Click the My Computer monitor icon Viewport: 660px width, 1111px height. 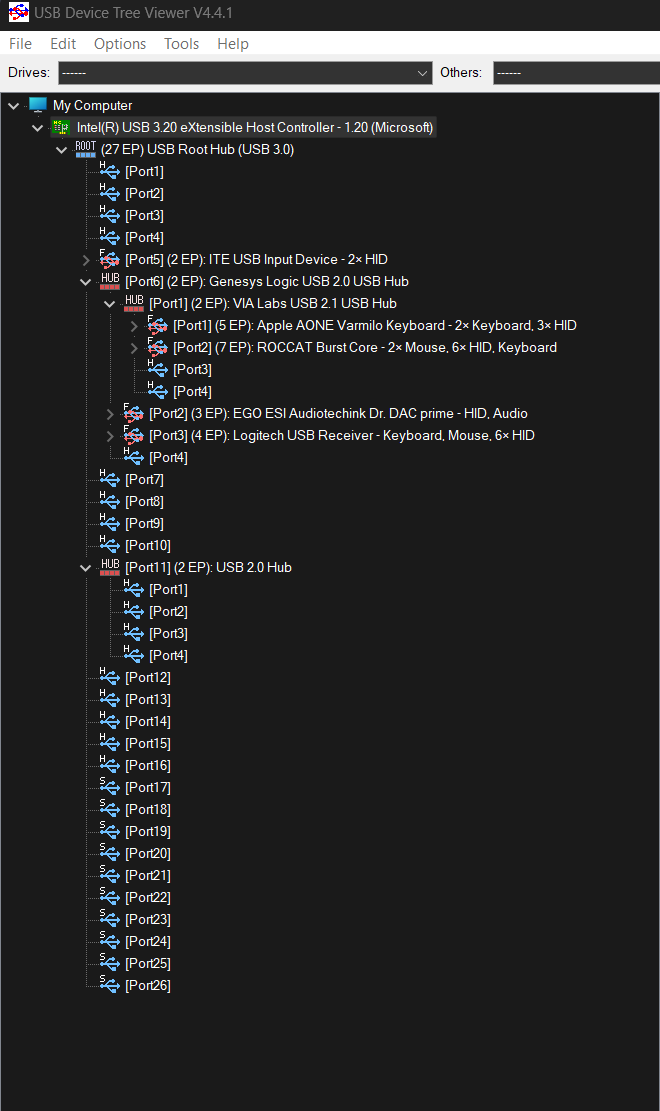click(x=38, y=106)
